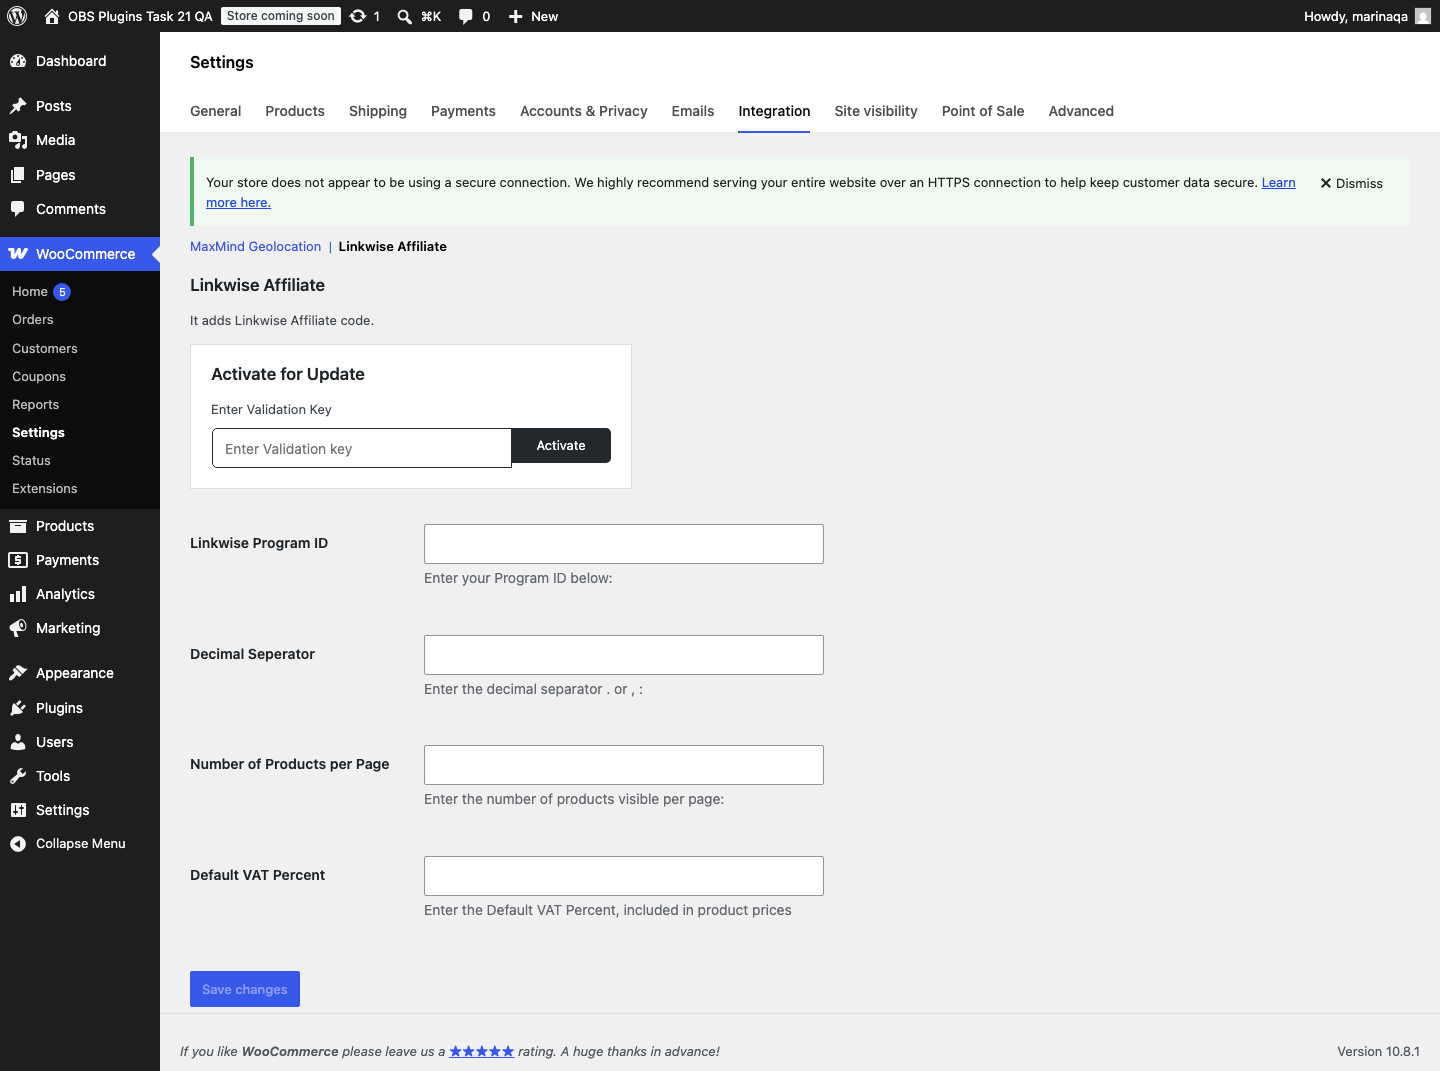Click the user avatar next to Howdy
Screen dimensions: 1440x1071
[1423, 16]
